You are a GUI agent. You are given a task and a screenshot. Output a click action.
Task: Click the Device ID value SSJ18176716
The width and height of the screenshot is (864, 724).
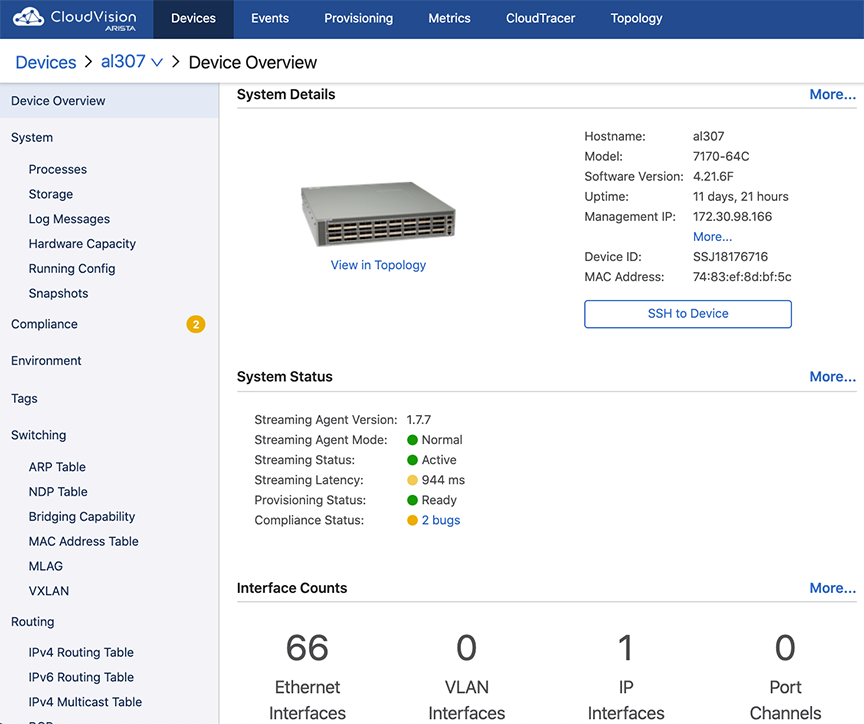pos(730,257)
